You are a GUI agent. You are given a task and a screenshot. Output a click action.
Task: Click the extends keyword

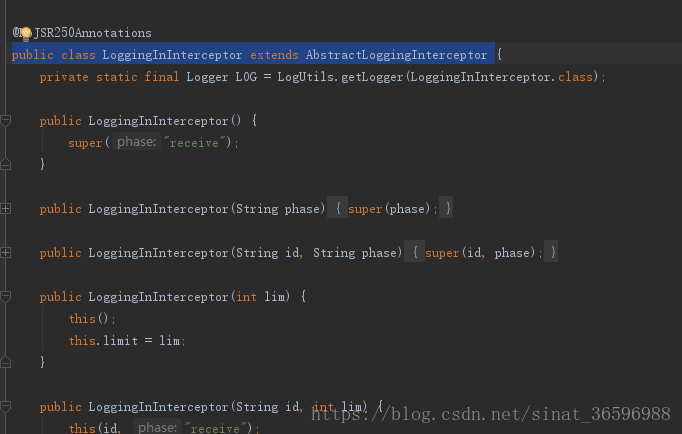click(x=274, y=55)
